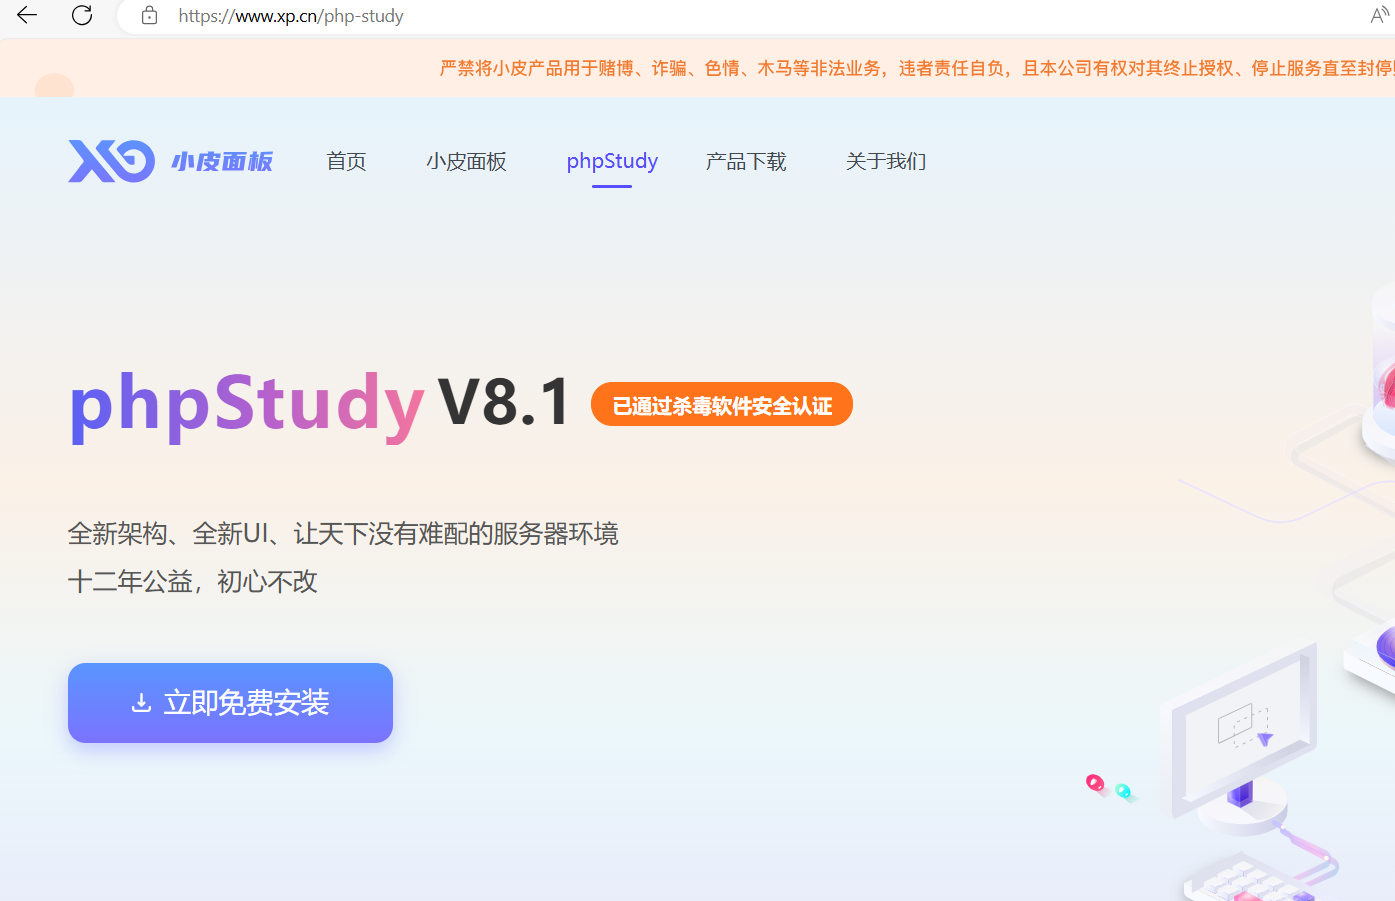Image resolution: width=1395 pixels, height=901 pixels.
Task: Click the text 全新架构、全新UI、让天下没有难配的服务器环境
Action: [x=343, y=534]
